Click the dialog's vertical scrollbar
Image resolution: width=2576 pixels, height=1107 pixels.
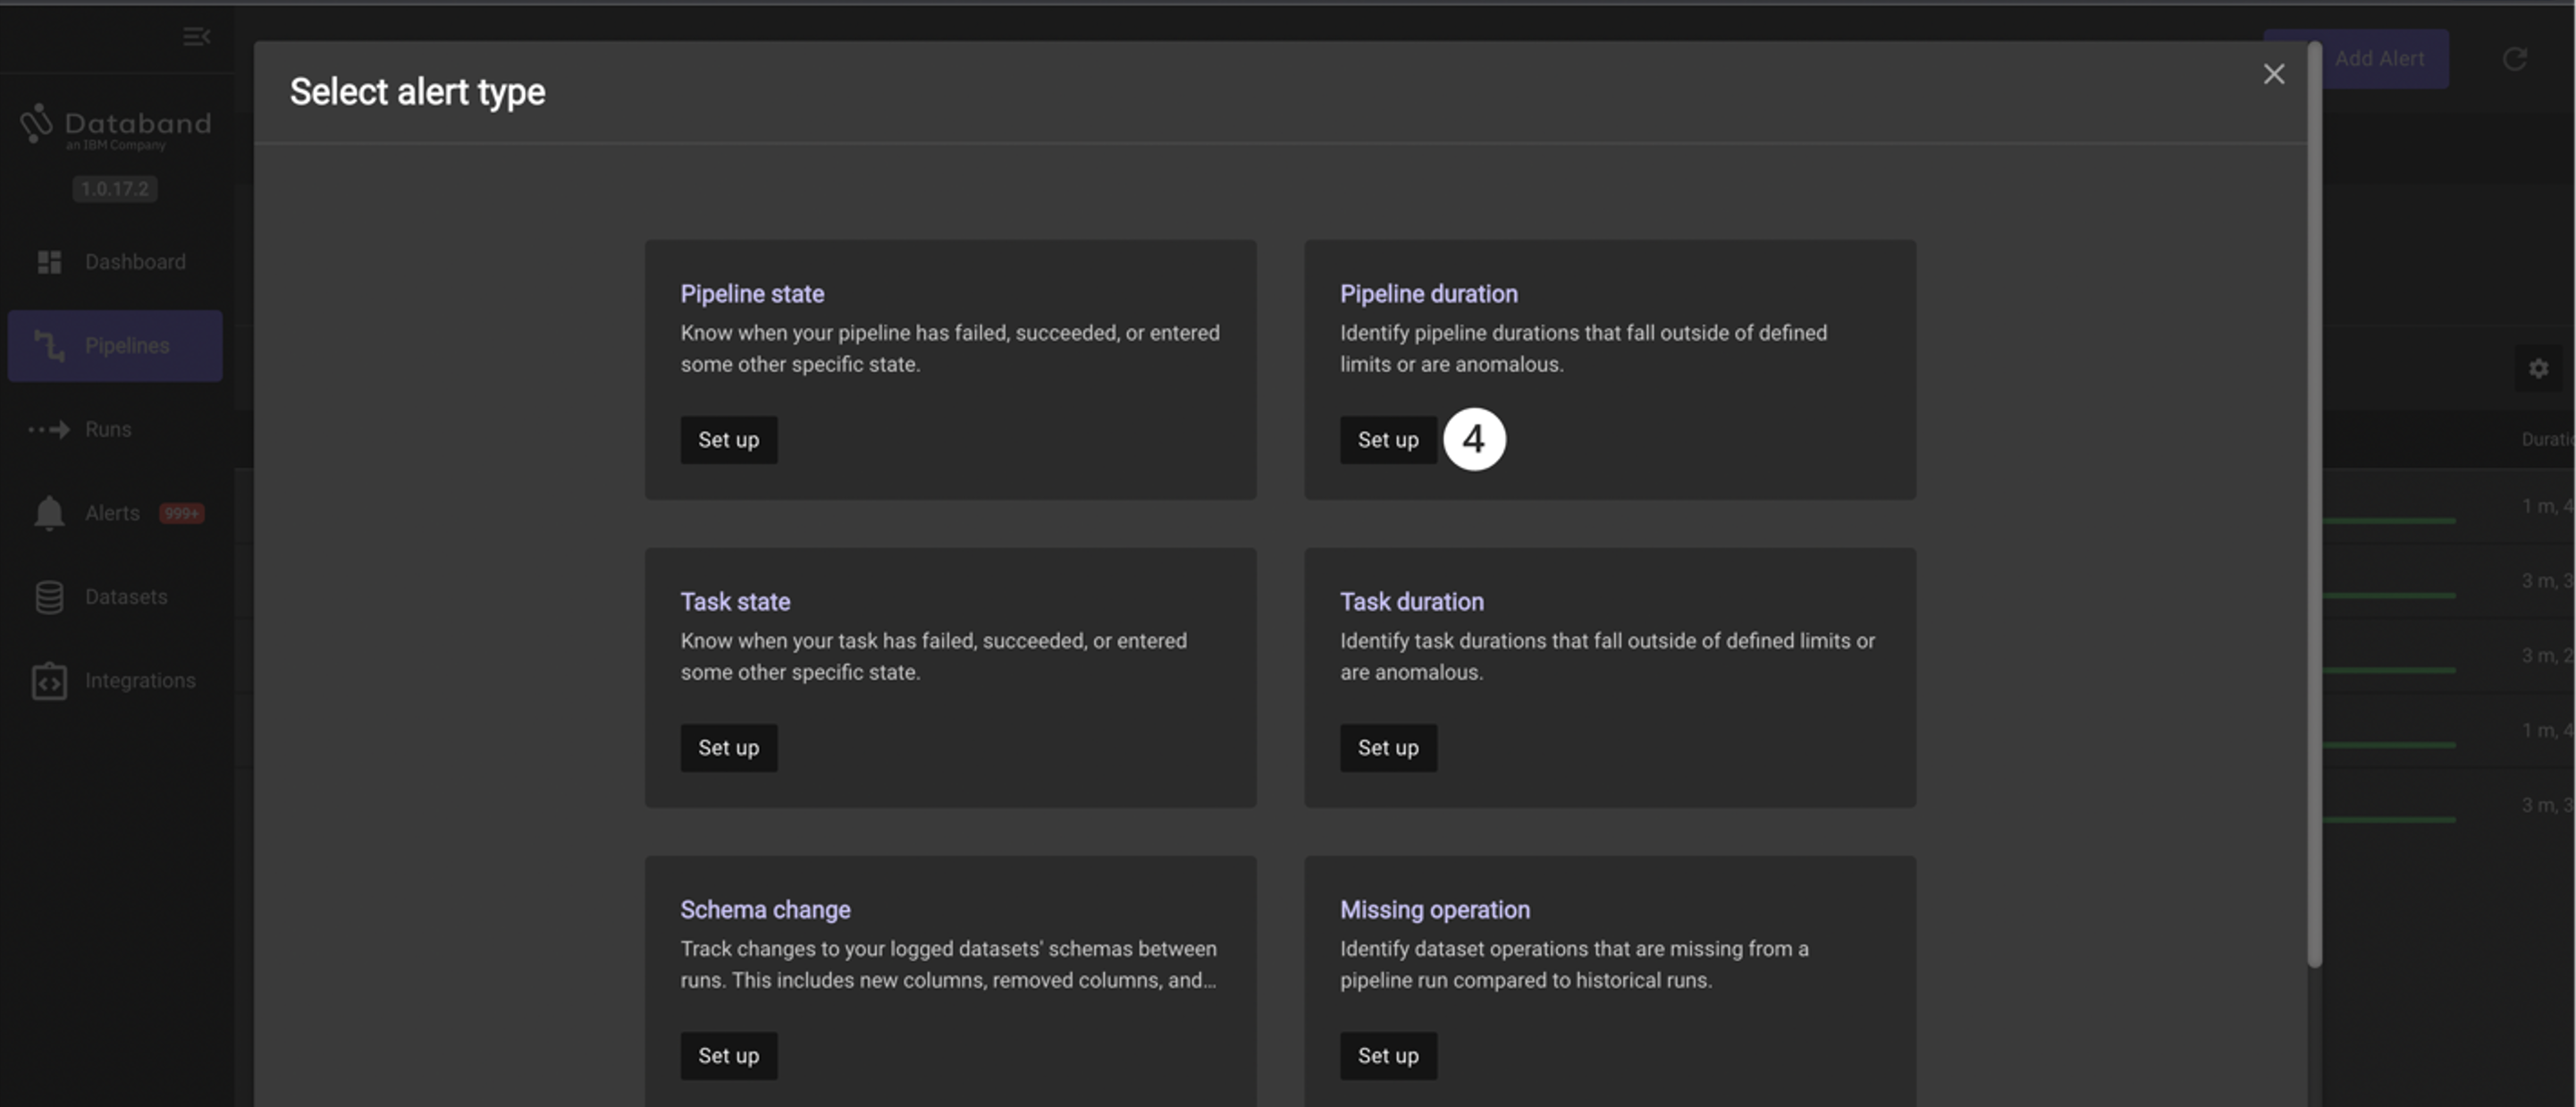pyautogui.click(x=2313, y=500)
